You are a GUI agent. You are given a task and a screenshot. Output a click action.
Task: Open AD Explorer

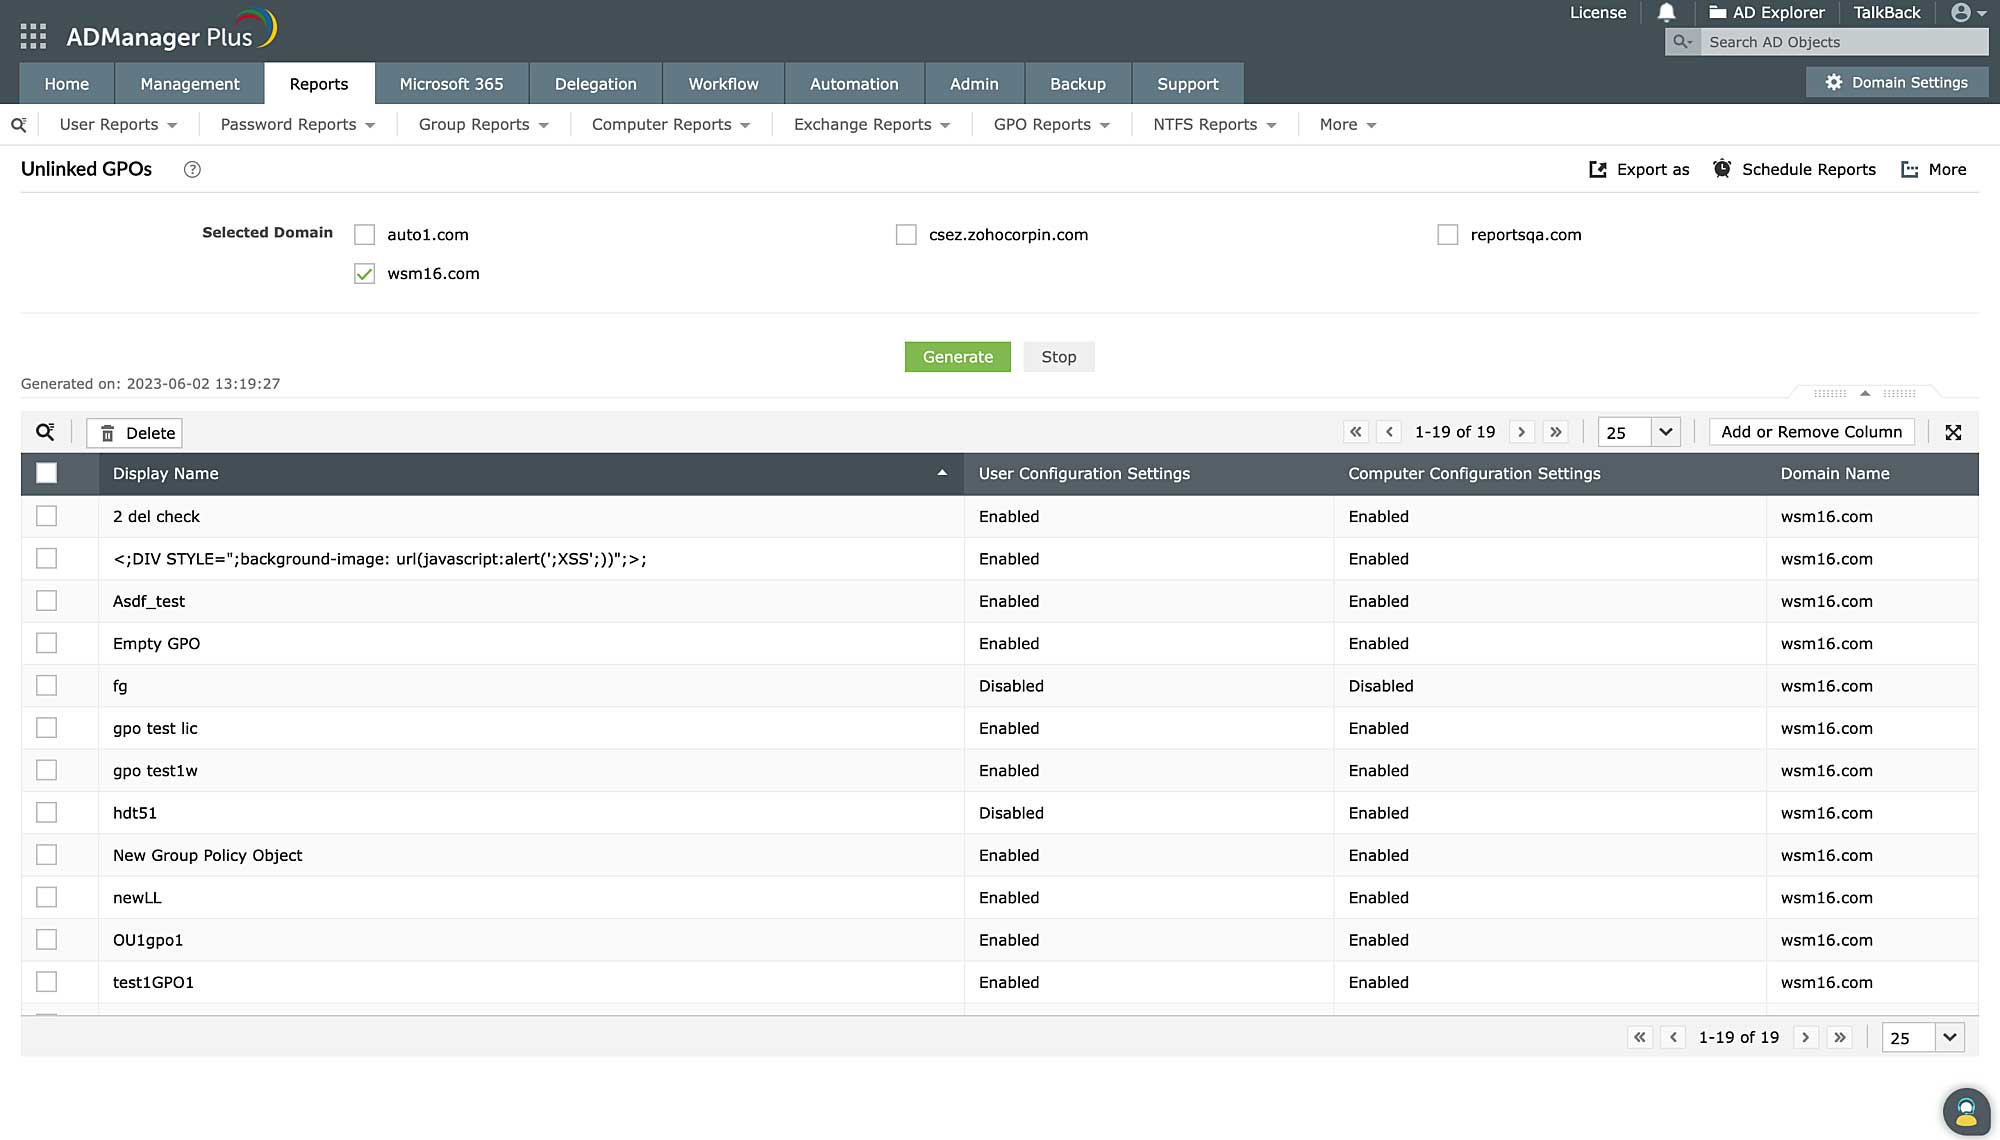tap(1767, 12)
